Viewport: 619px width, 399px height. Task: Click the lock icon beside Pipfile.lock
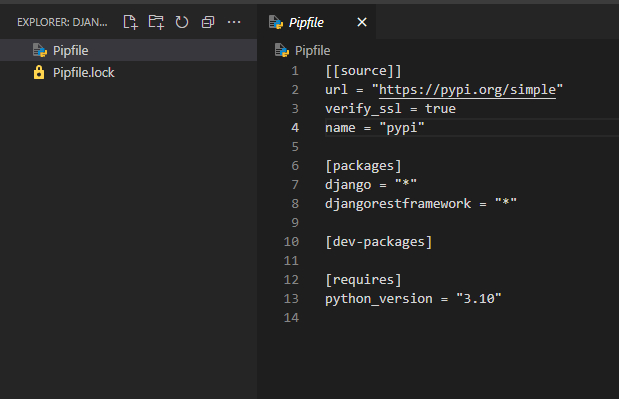[x=39, y=72]
